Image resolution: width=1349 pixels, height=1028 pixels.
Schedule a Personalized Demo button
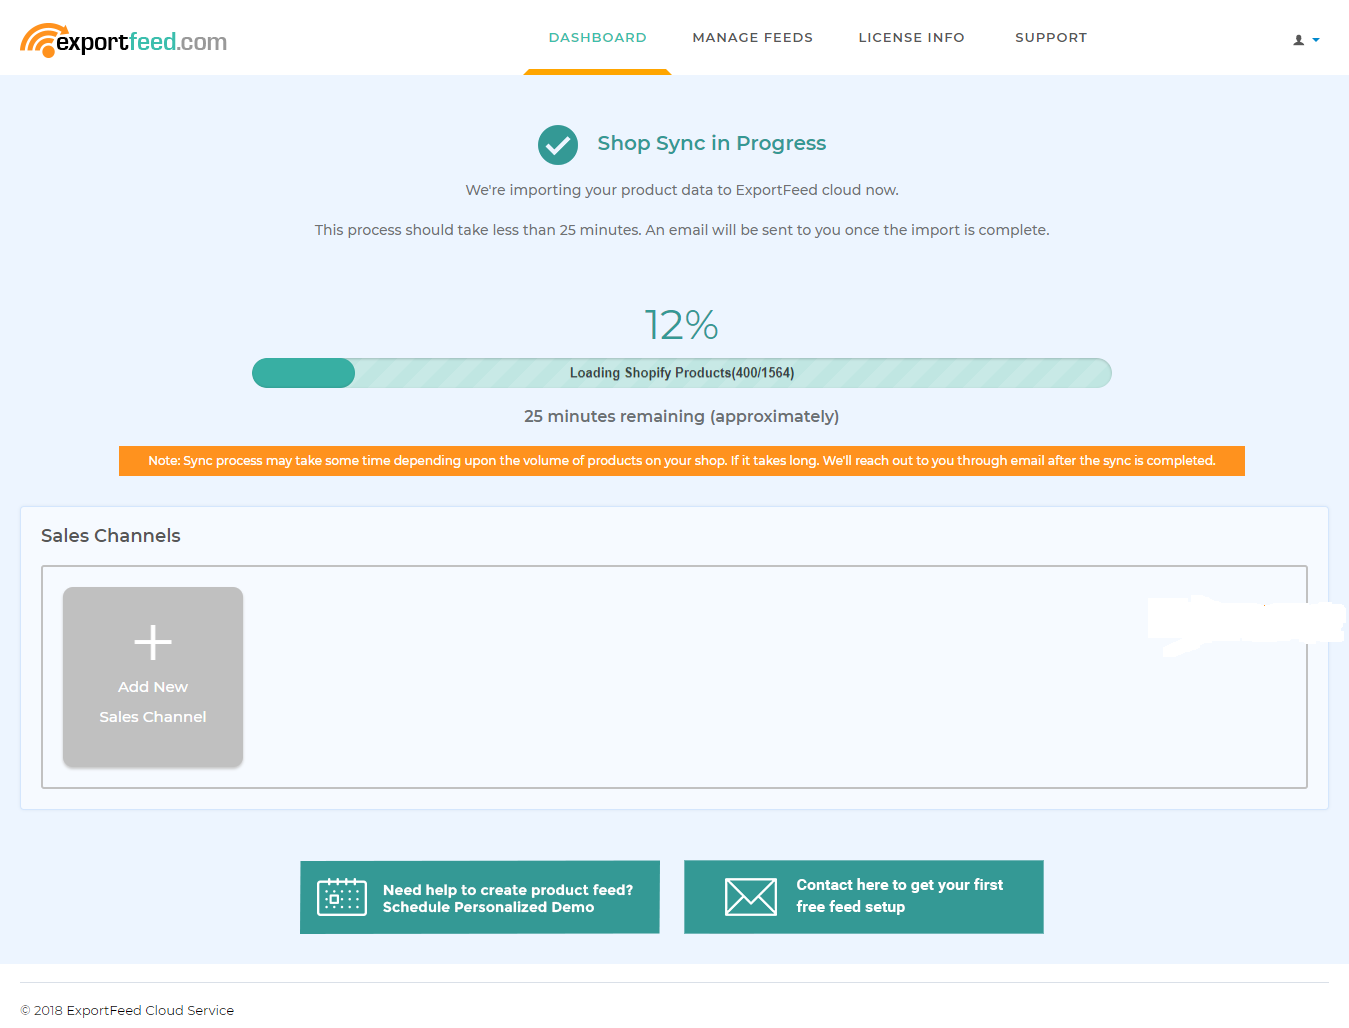[x=480, y=897]
